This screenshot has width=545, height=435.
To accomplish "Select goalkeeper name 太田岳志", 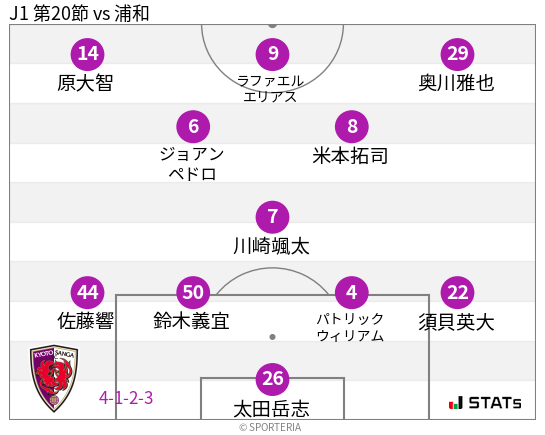I will pos(271,409).
